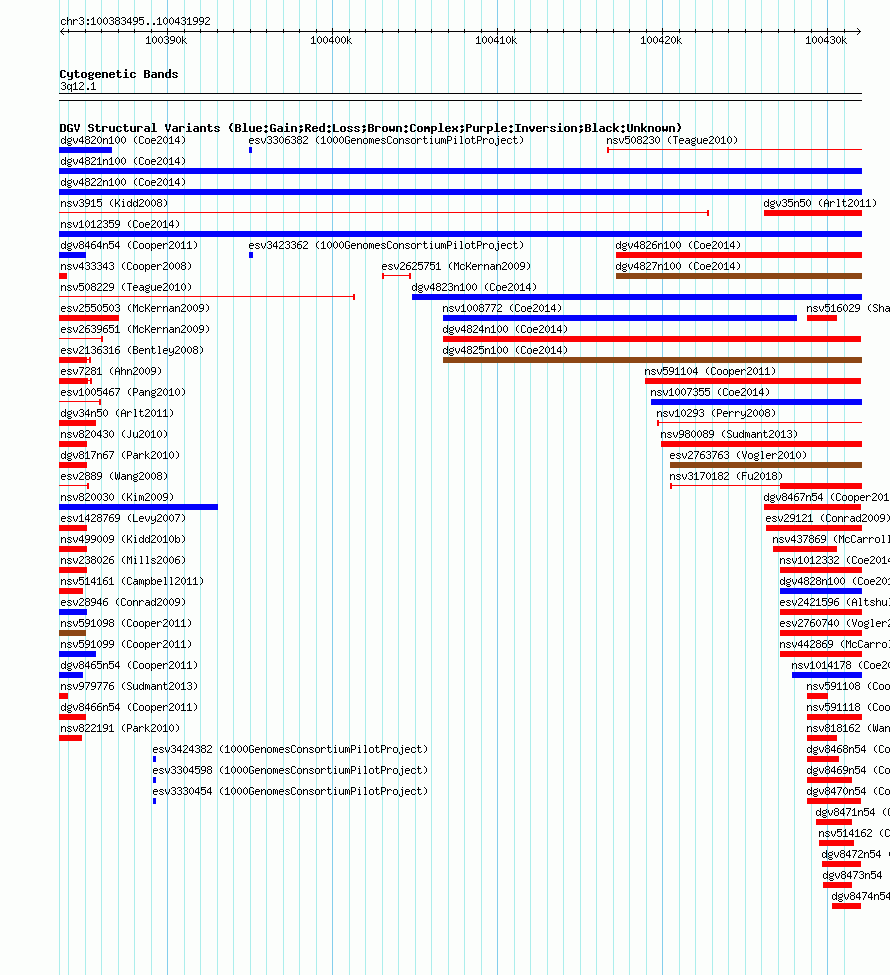Select esv29121 (Conrad2009) variant
Viewport: 890px width, 975px height.
827,519
